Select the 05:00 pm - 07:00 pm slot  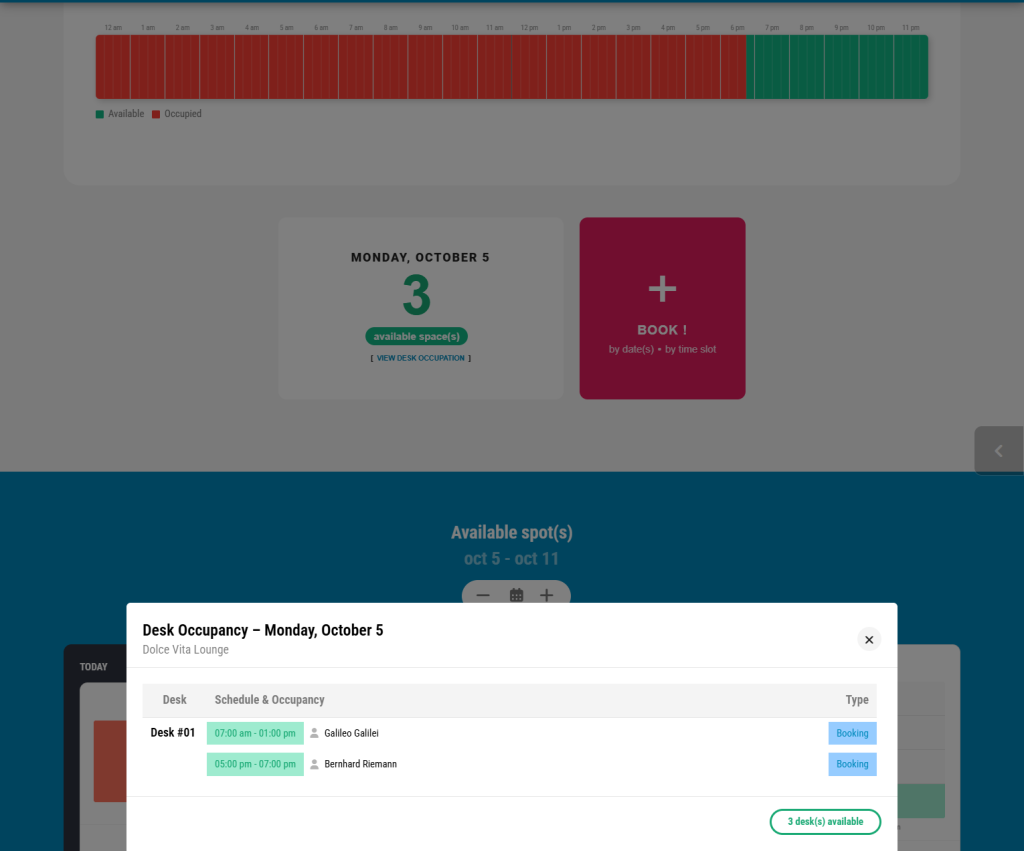[255, 764]
